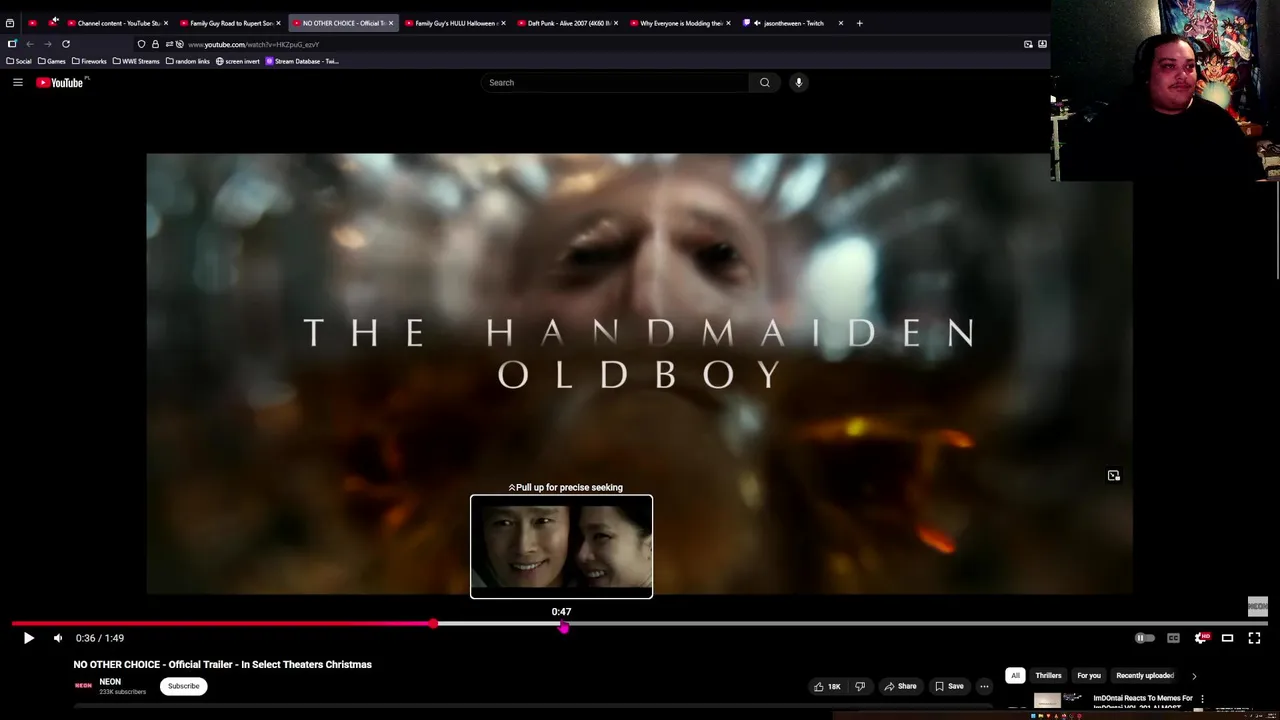The height and width of the screenshot is (720, 1280).
Task: Like the video (18K thumbs up)
Action: 827,686
